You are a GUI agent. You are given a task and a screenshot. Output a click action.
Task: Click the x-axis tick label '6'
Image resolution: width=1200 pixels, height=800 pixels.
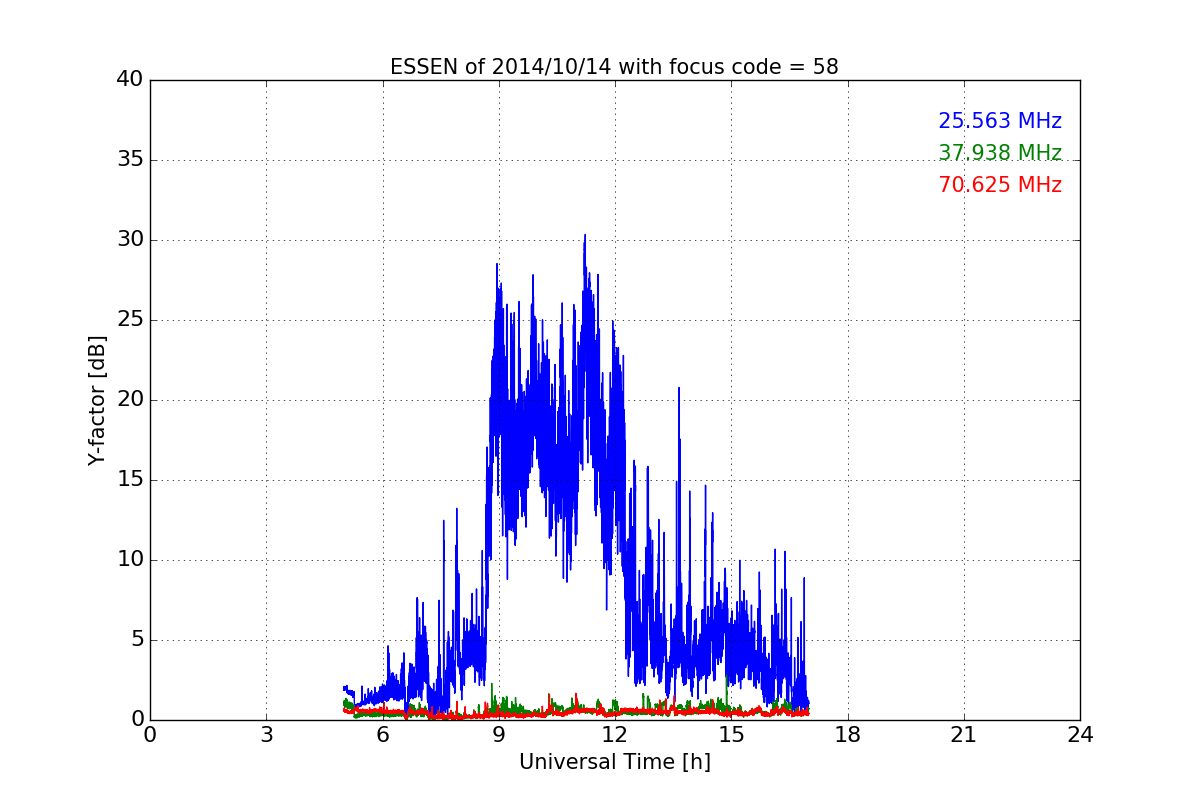tap(382, 735)
